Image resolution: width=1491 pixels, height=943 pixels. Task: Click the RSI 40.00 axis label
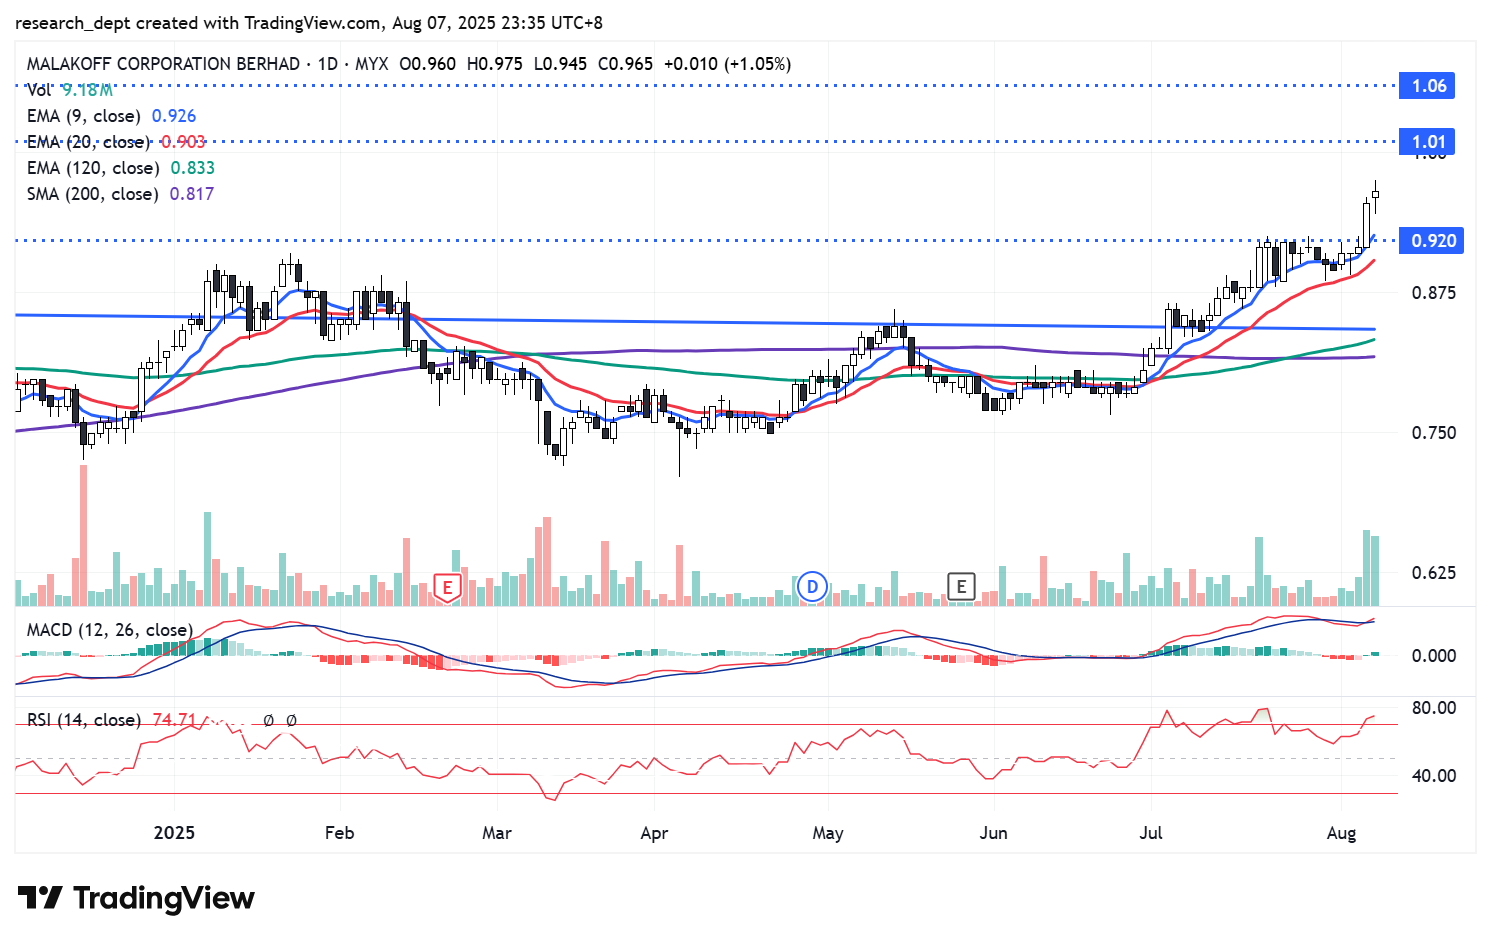(1434, 776)
